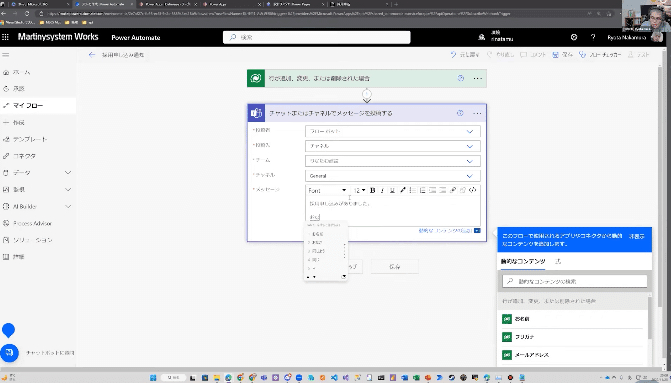The width and height of the screenshot is (671, 383).
Task: Click the insert link icon in editor
Action: [452, 190]
